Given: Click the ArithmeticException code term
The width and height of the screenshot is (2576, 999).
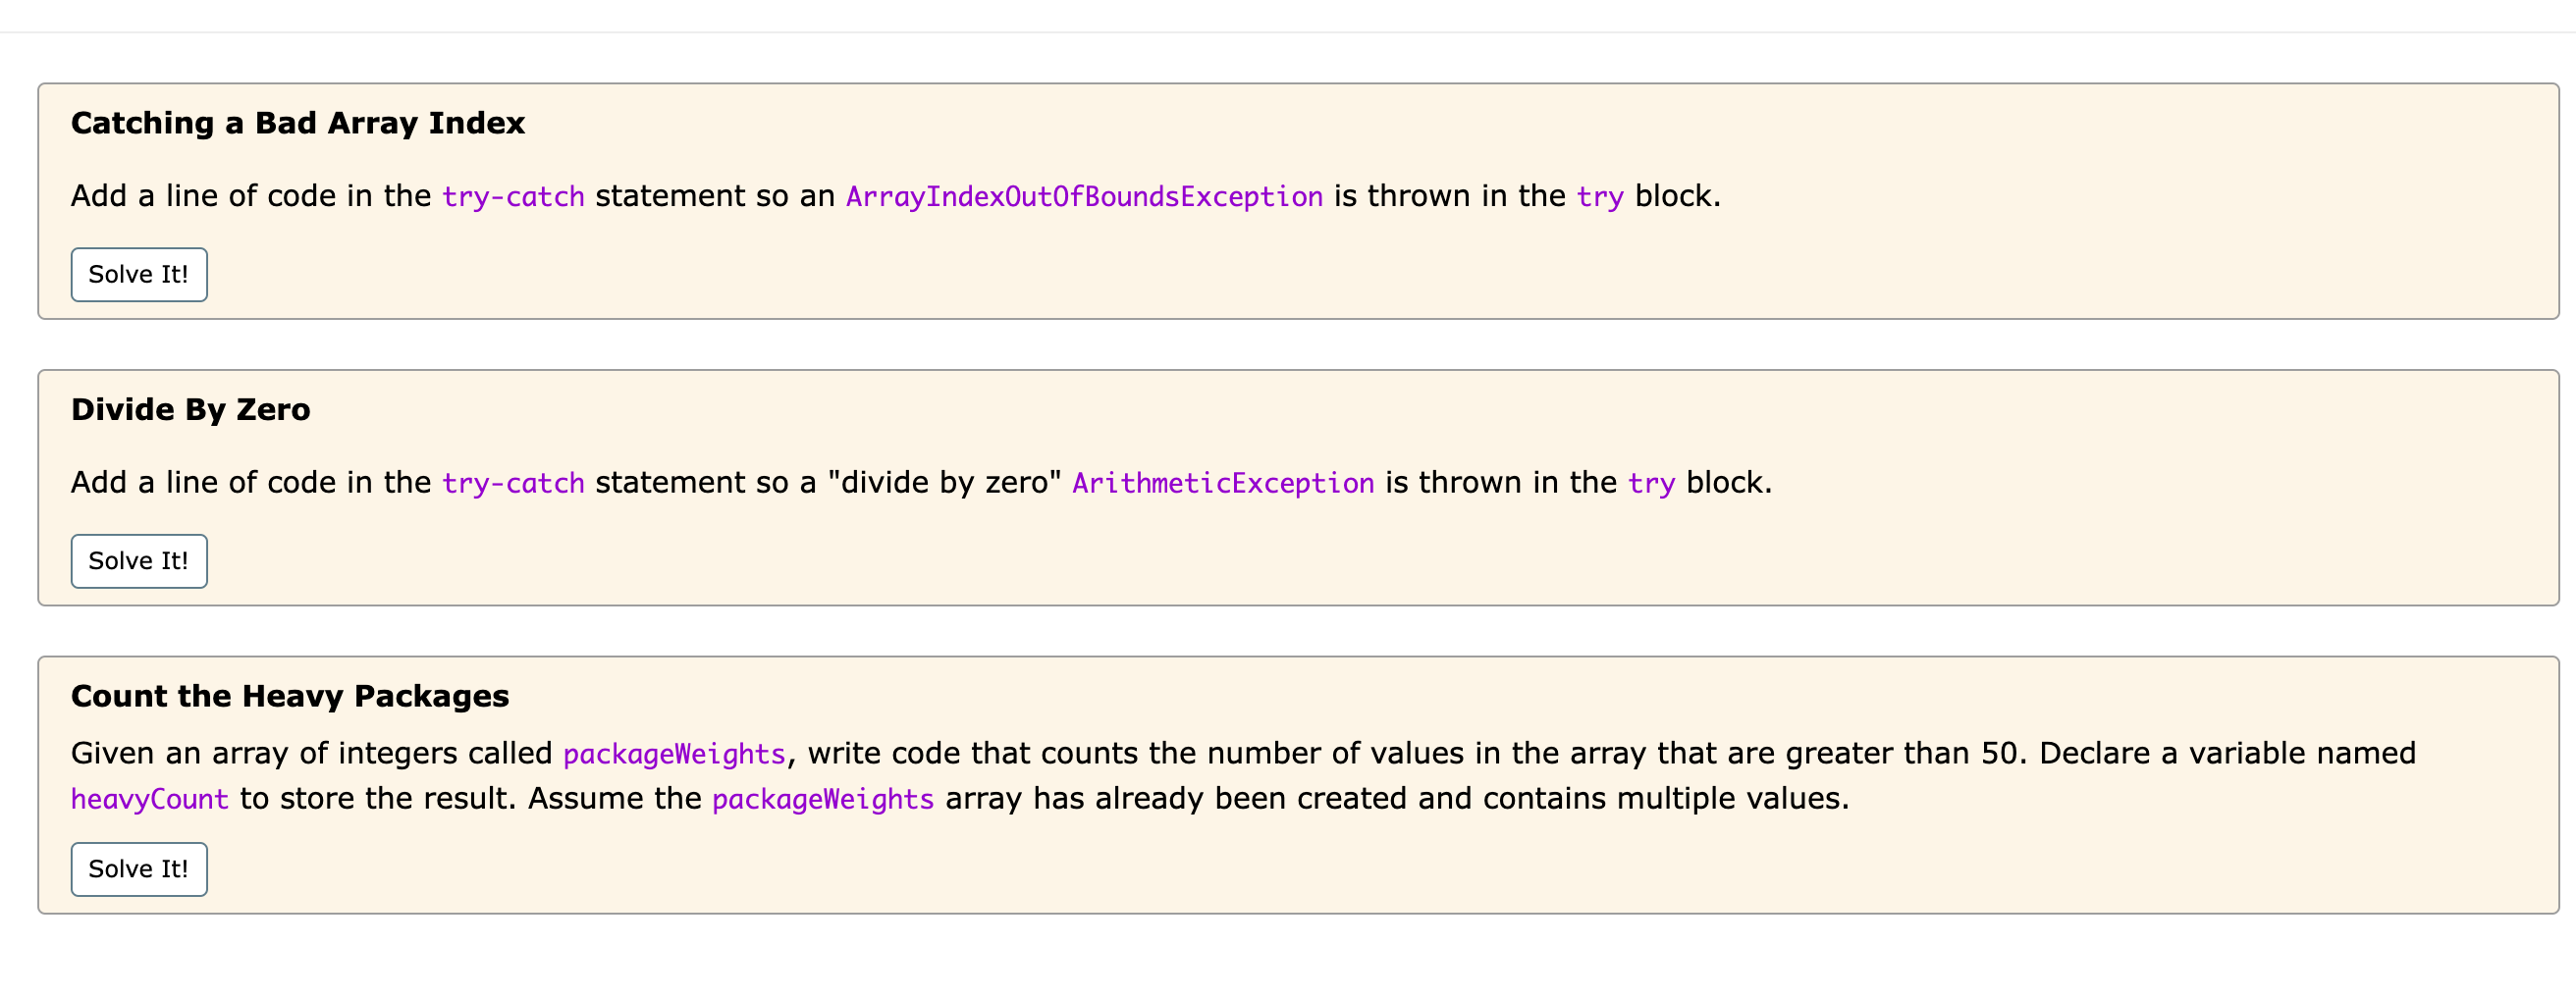Looking at the screenshot, I should tap(1223, 483).
